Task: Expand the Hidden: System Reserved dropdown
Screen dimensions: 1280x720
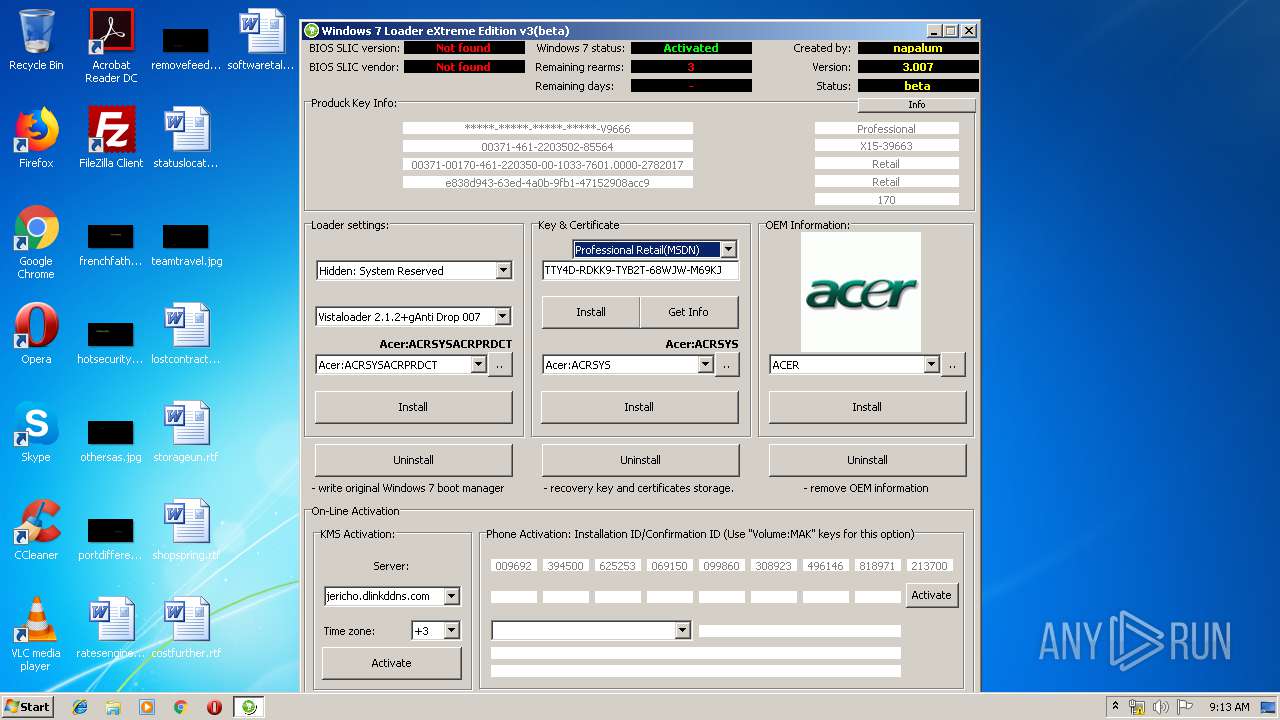Action: (503, 270)
